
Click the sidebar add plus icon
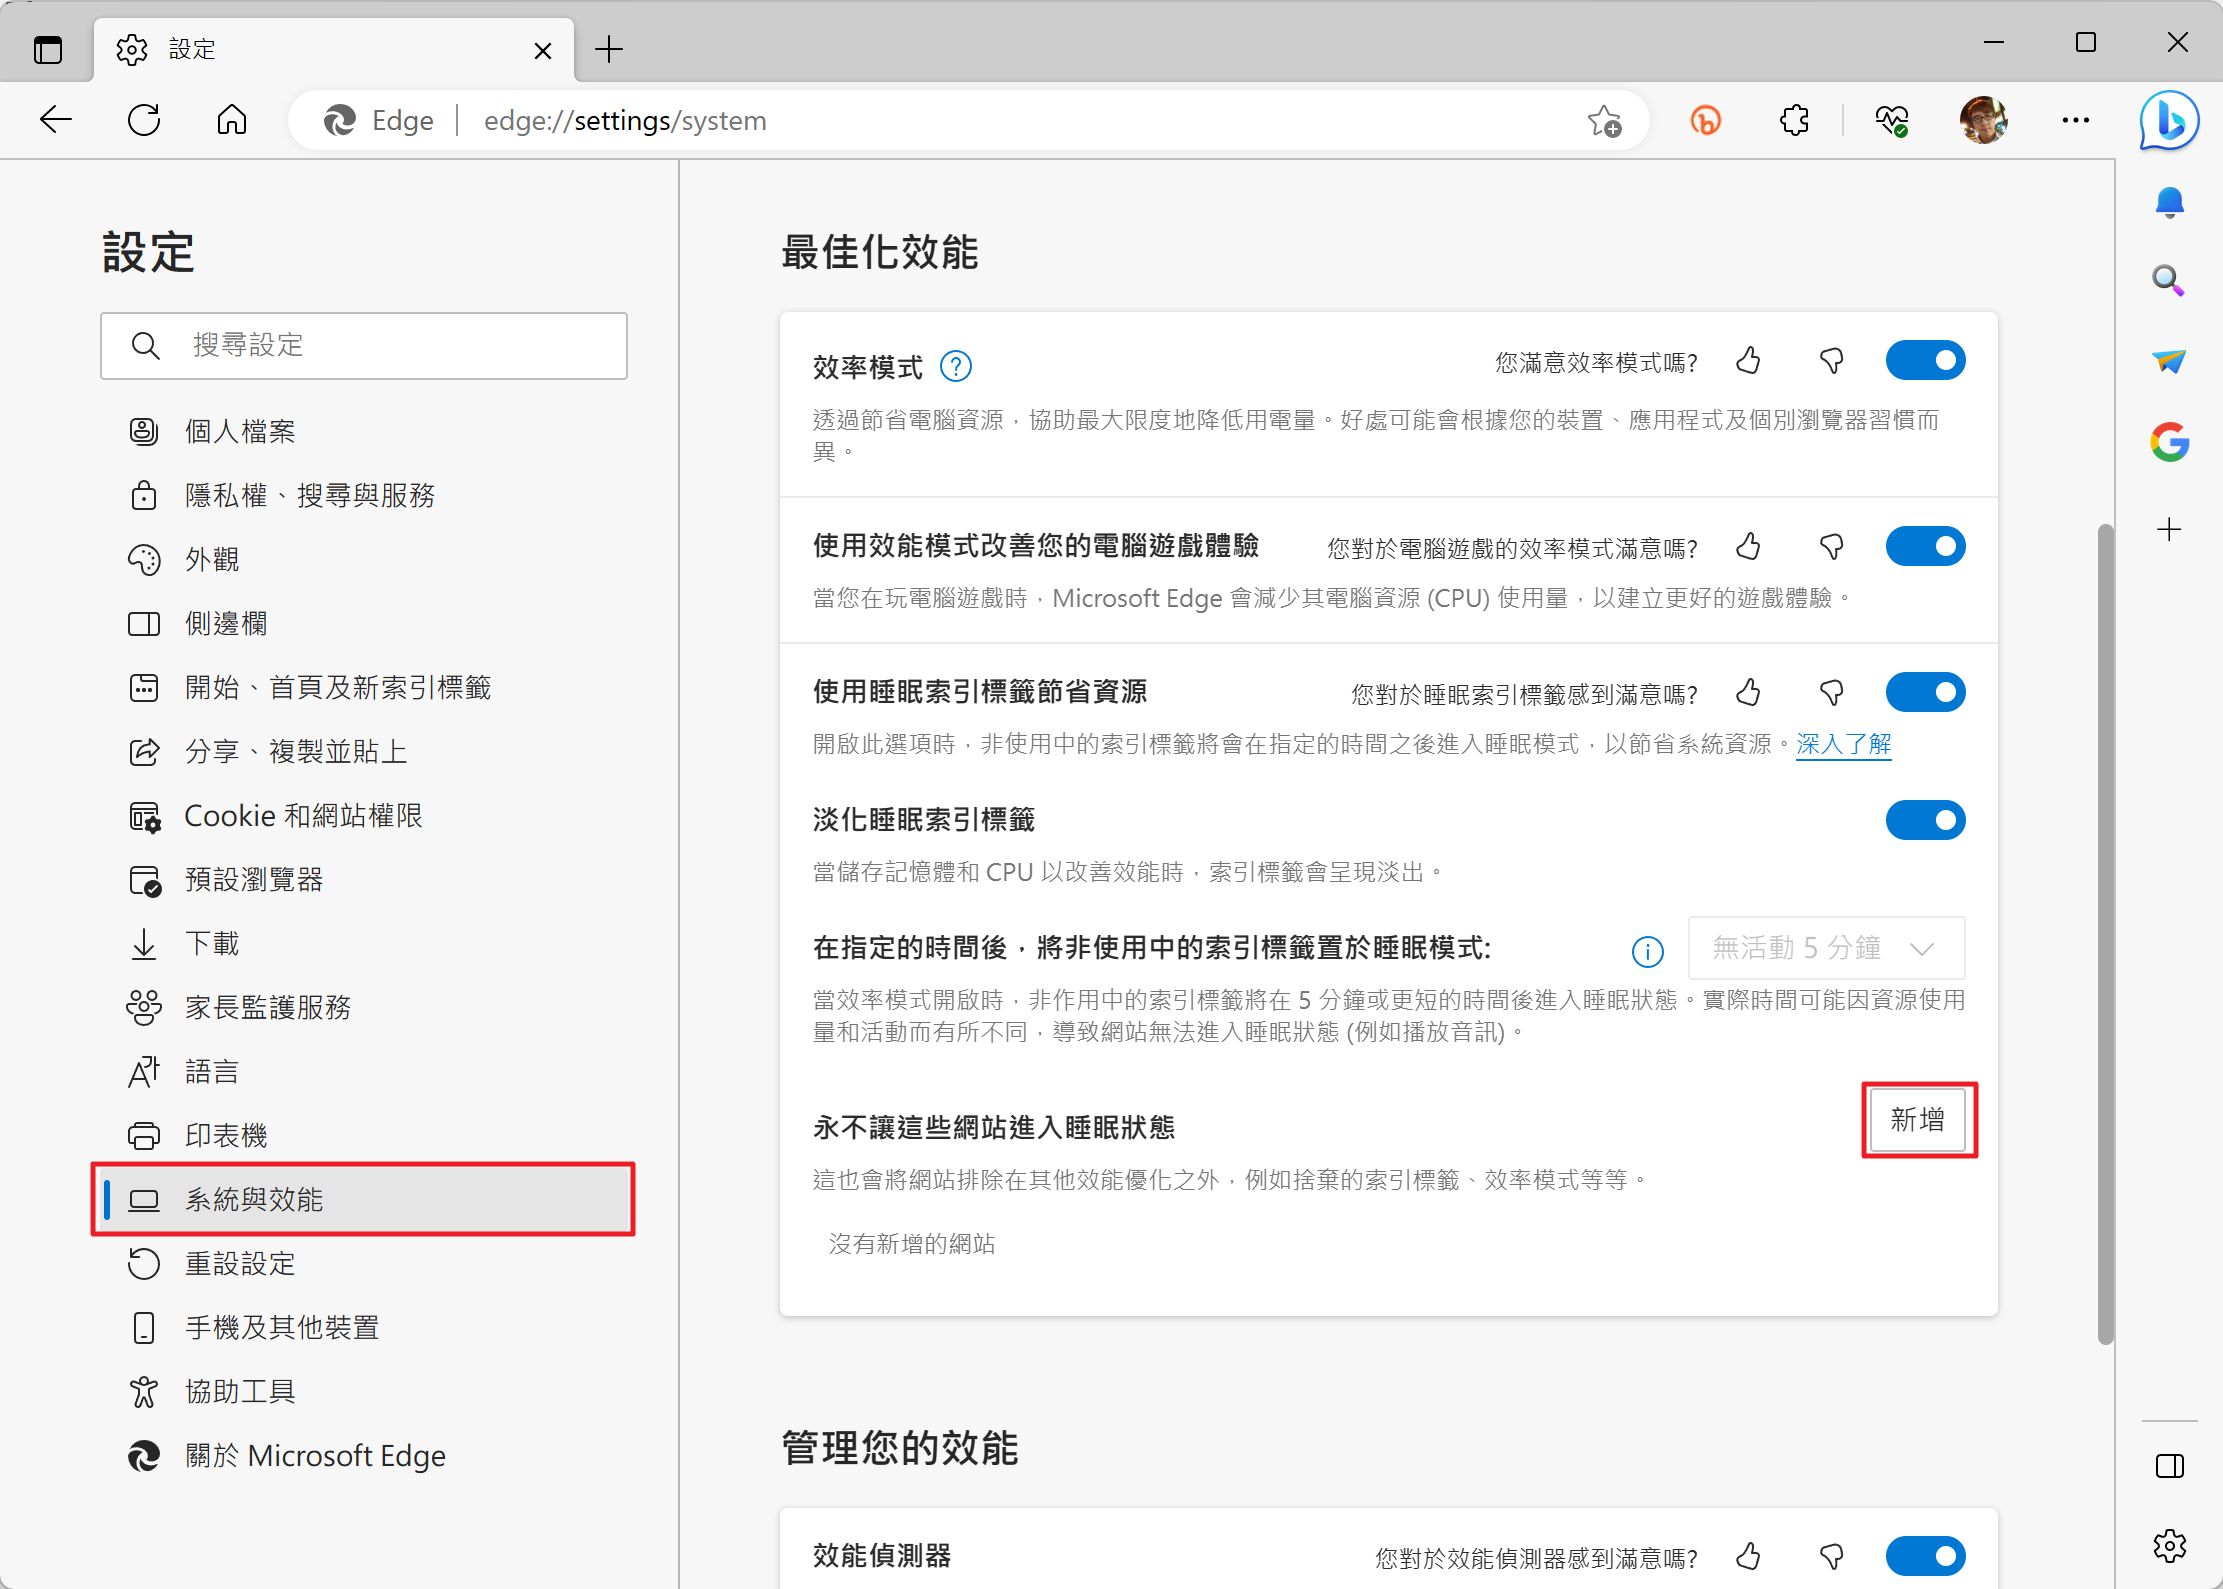pos(2169,530)
